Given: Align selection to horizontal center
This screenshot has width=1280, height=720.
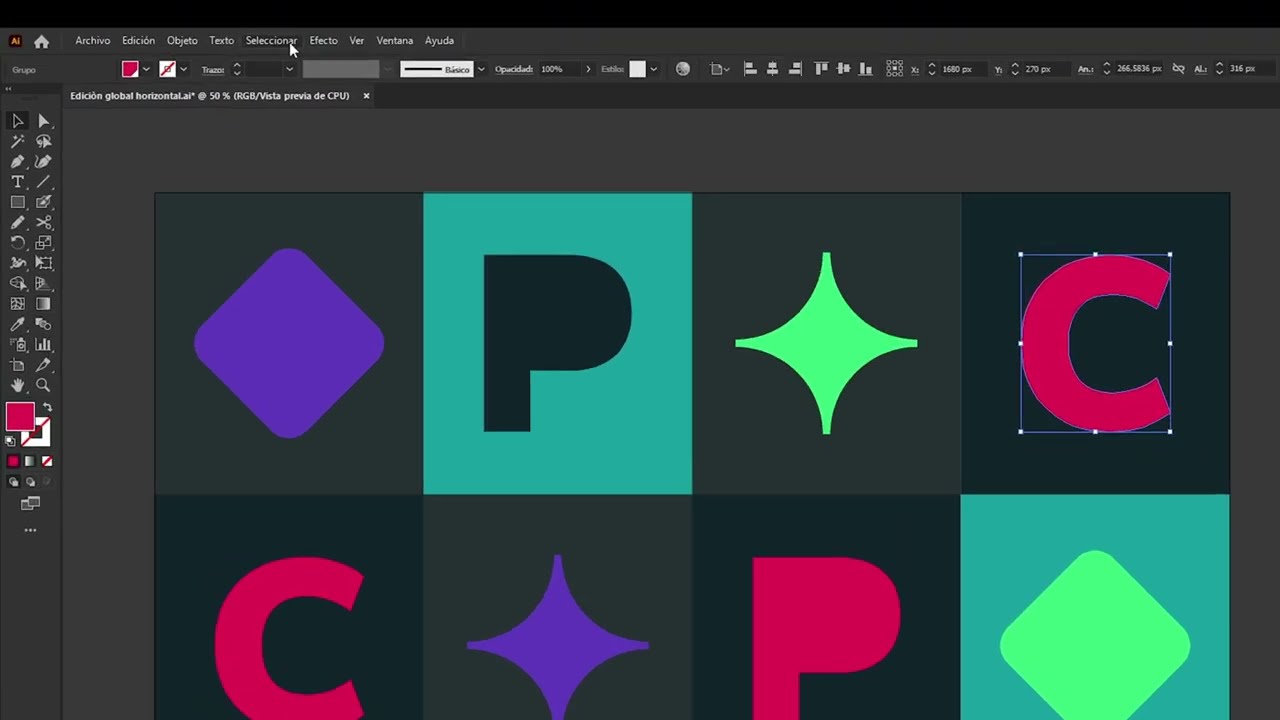Looking at the screenshot, I should [773, 69].
